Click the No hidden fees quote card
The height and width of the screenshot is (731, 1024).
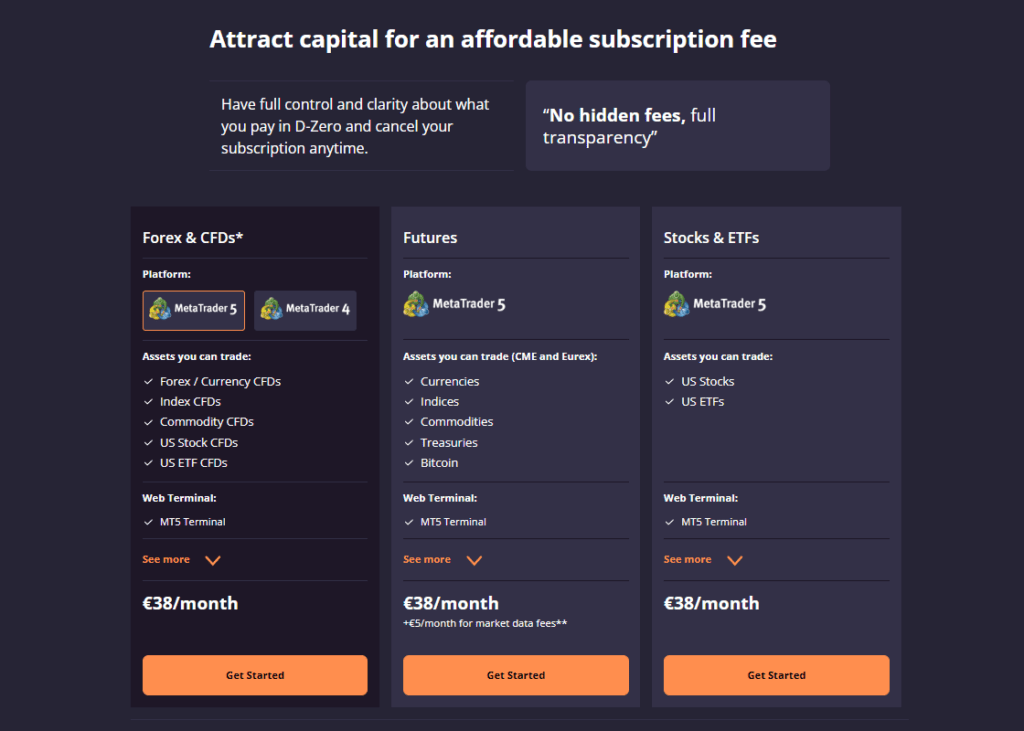click(x=677, y=125)
